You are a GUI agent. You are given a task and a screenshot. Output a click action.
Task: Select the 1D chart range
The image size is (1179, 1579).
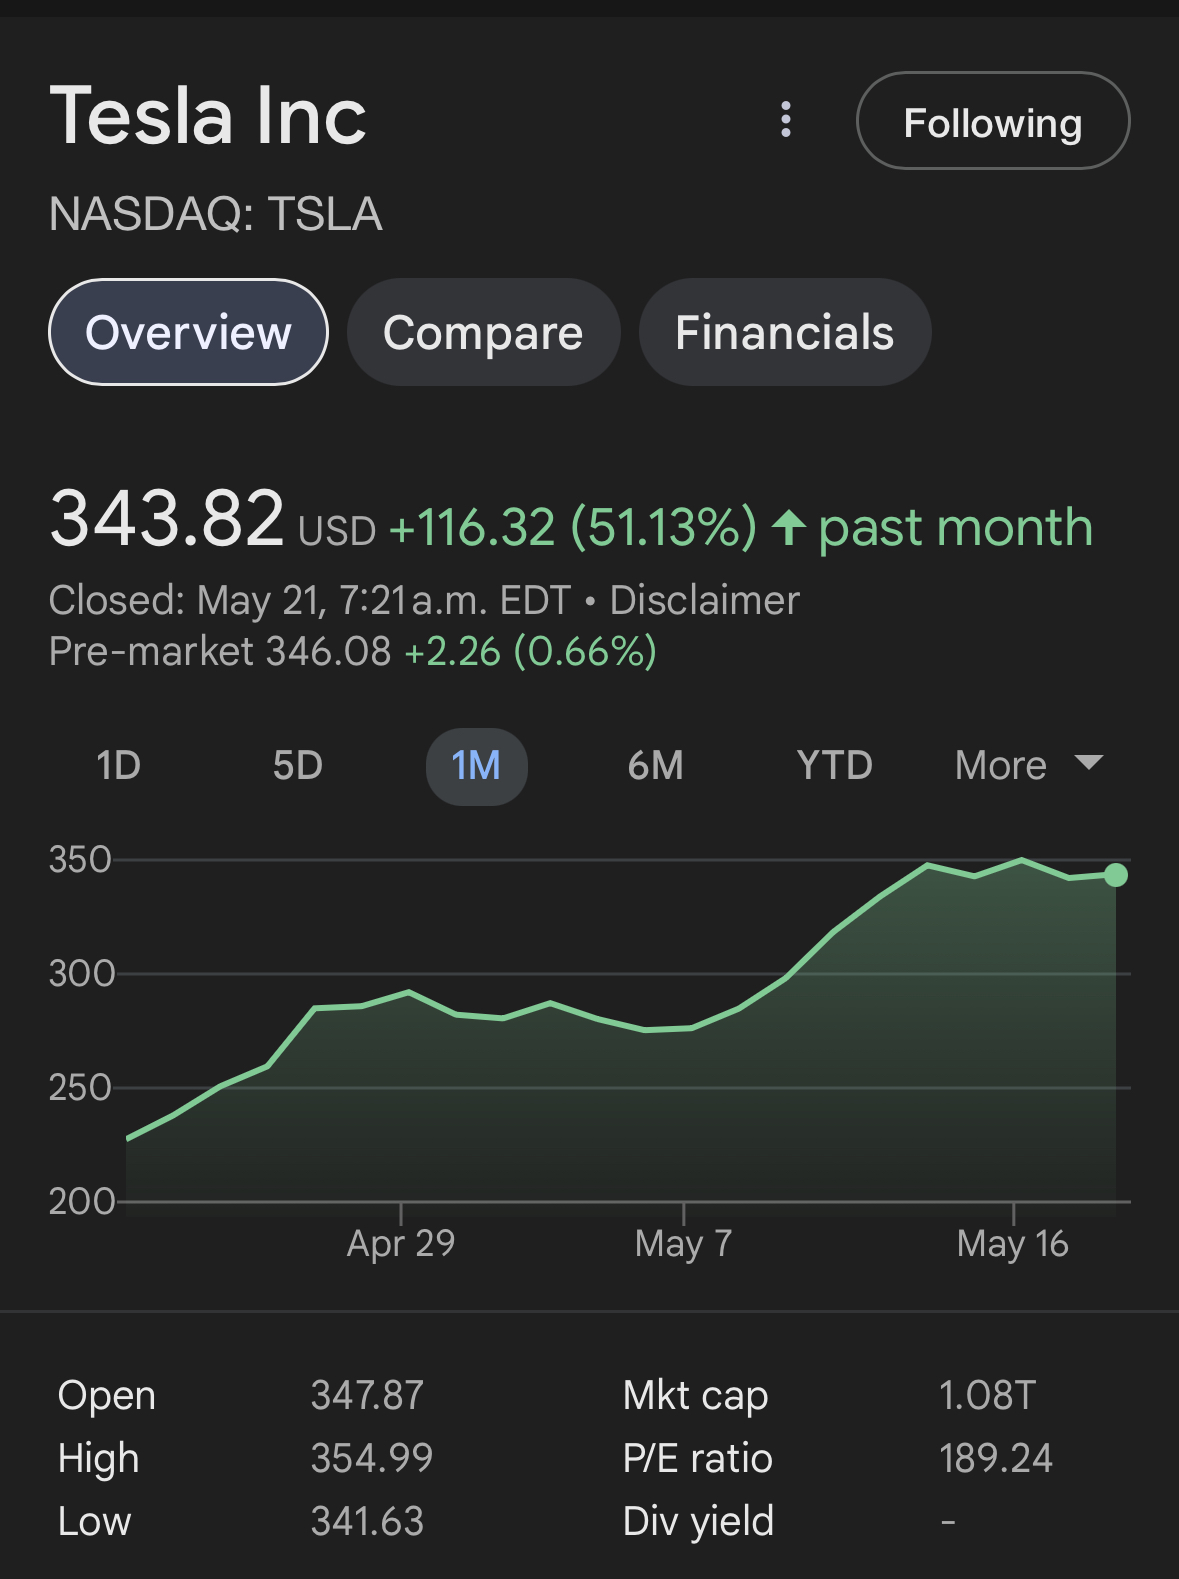coord(118,766)
